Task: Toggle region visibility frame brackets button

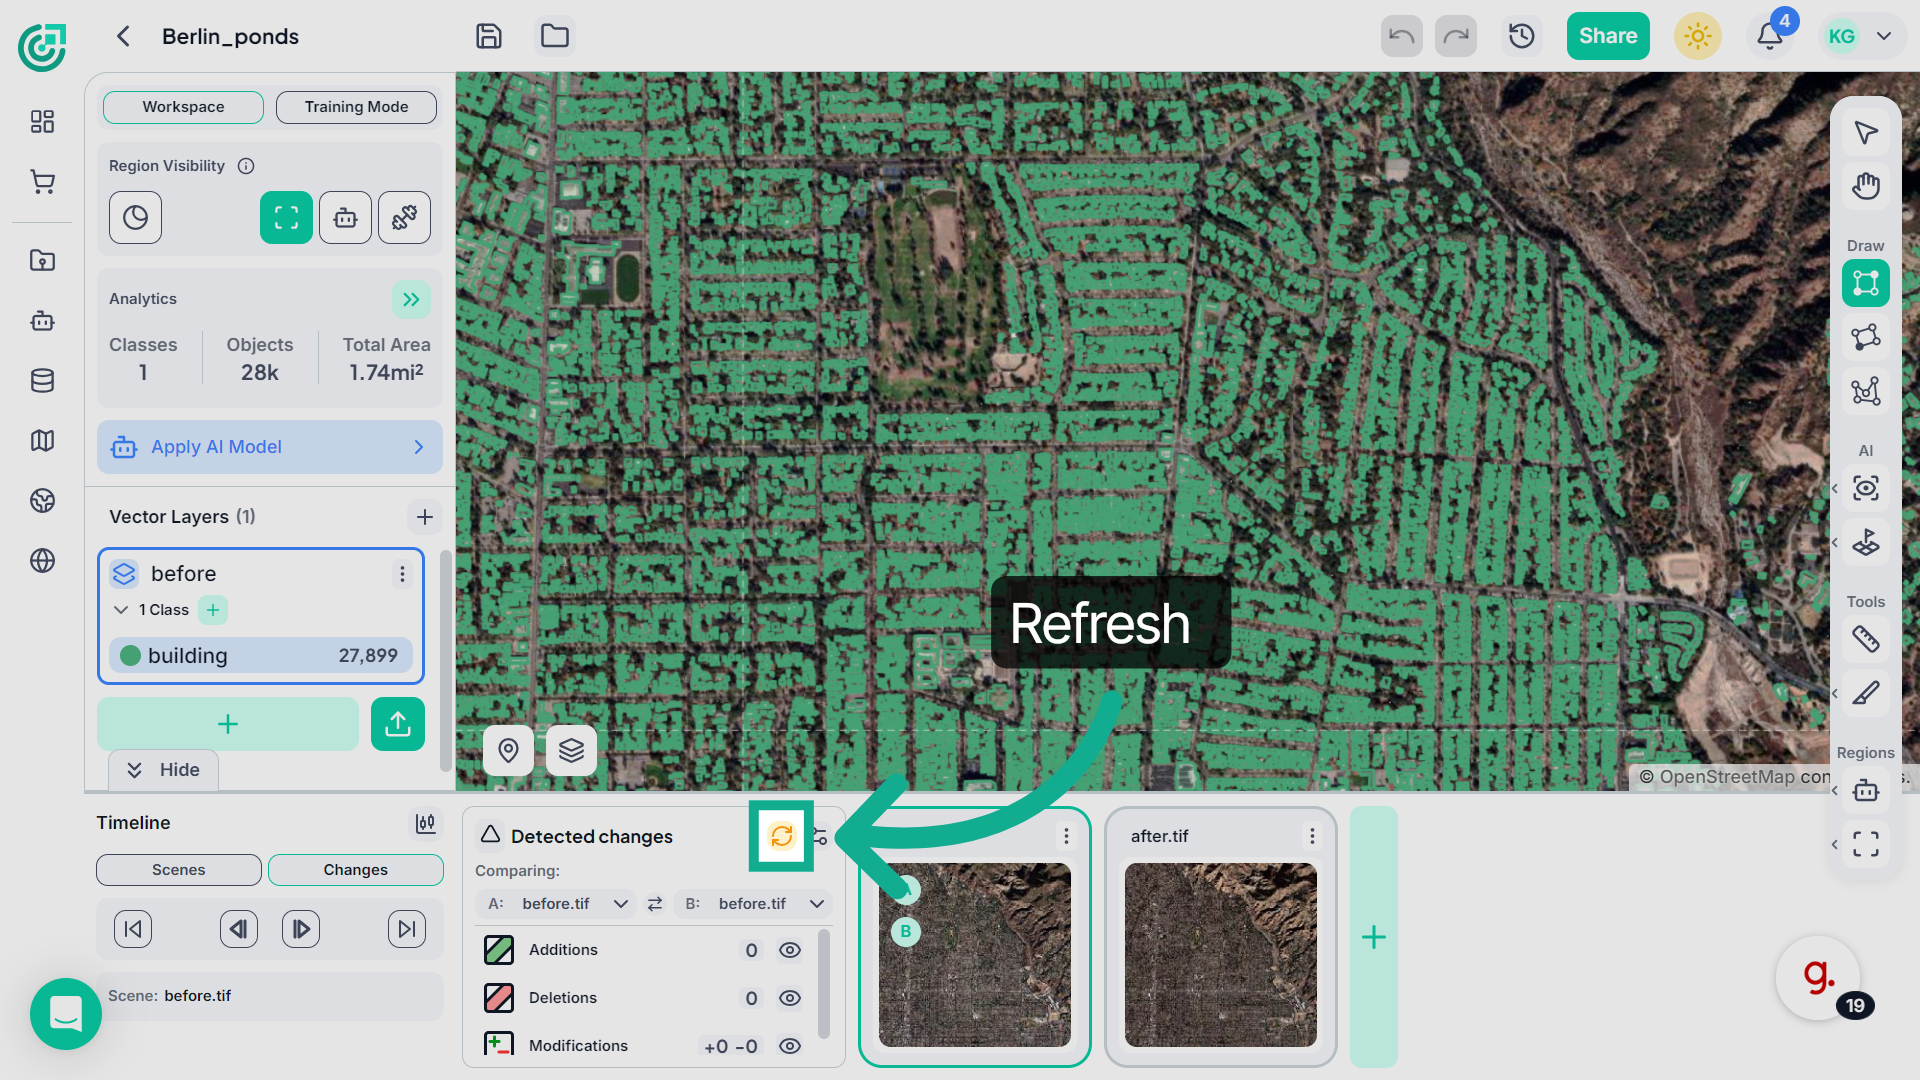Action: click(x=286, y=218)
